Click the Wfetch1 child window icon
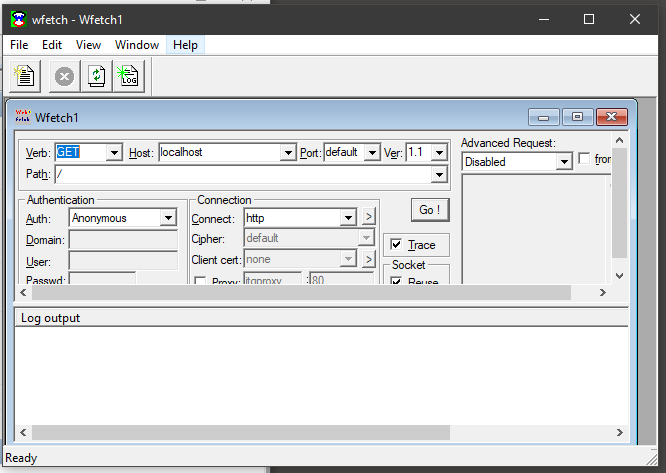This screenshot has width=666, height=473. [23, 116]
